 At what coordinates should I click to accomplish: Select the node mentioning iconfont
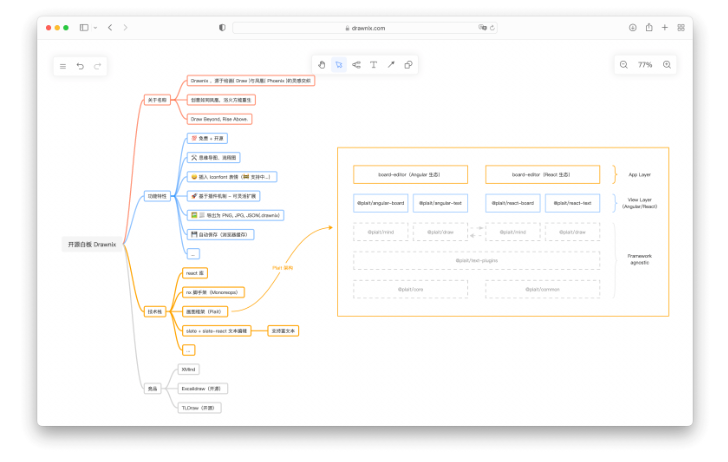232,177
